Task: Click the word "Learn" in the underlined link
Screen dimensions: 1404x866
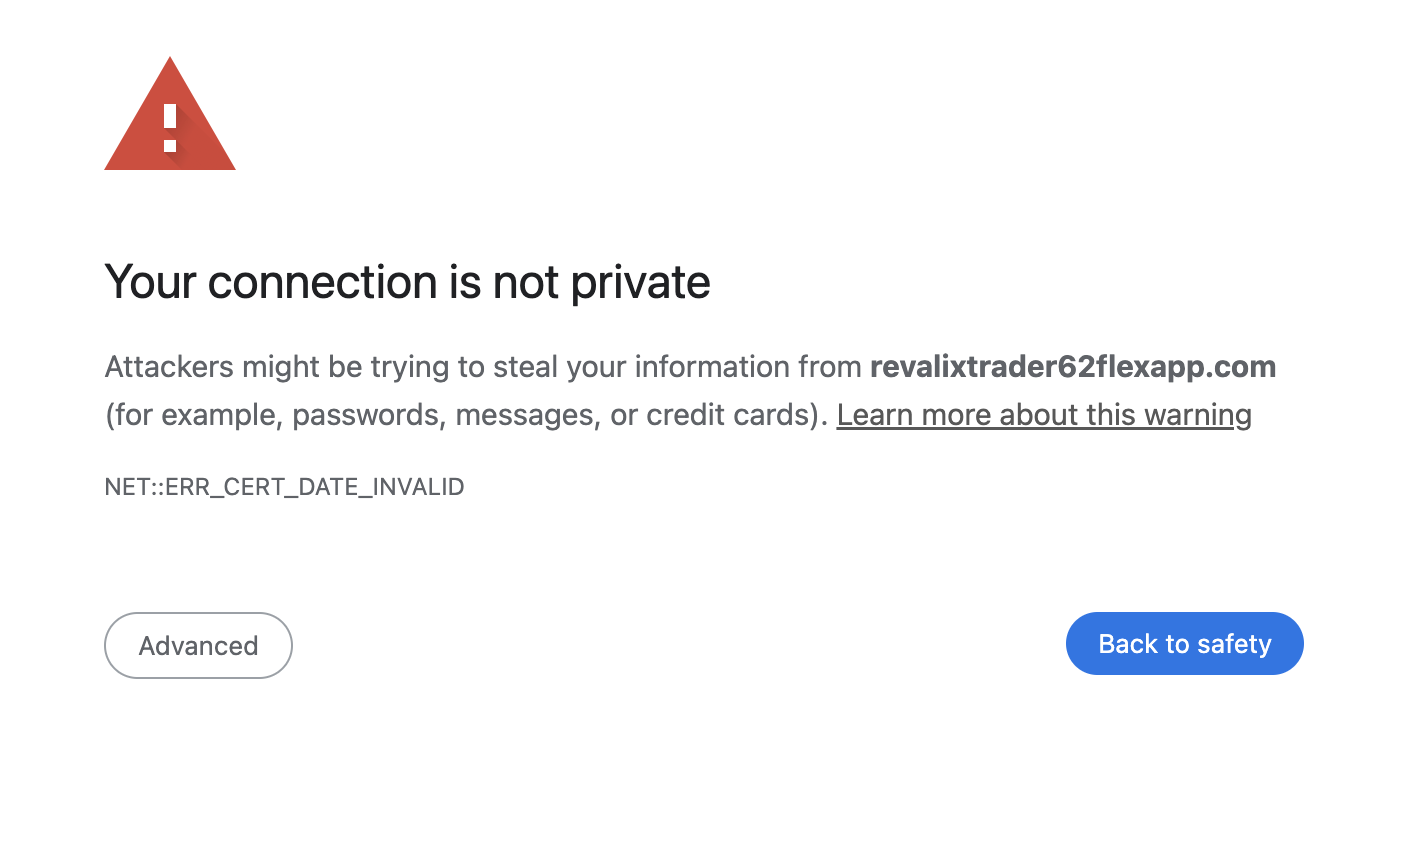Action: pyautogui.click(x=873, y=415)
